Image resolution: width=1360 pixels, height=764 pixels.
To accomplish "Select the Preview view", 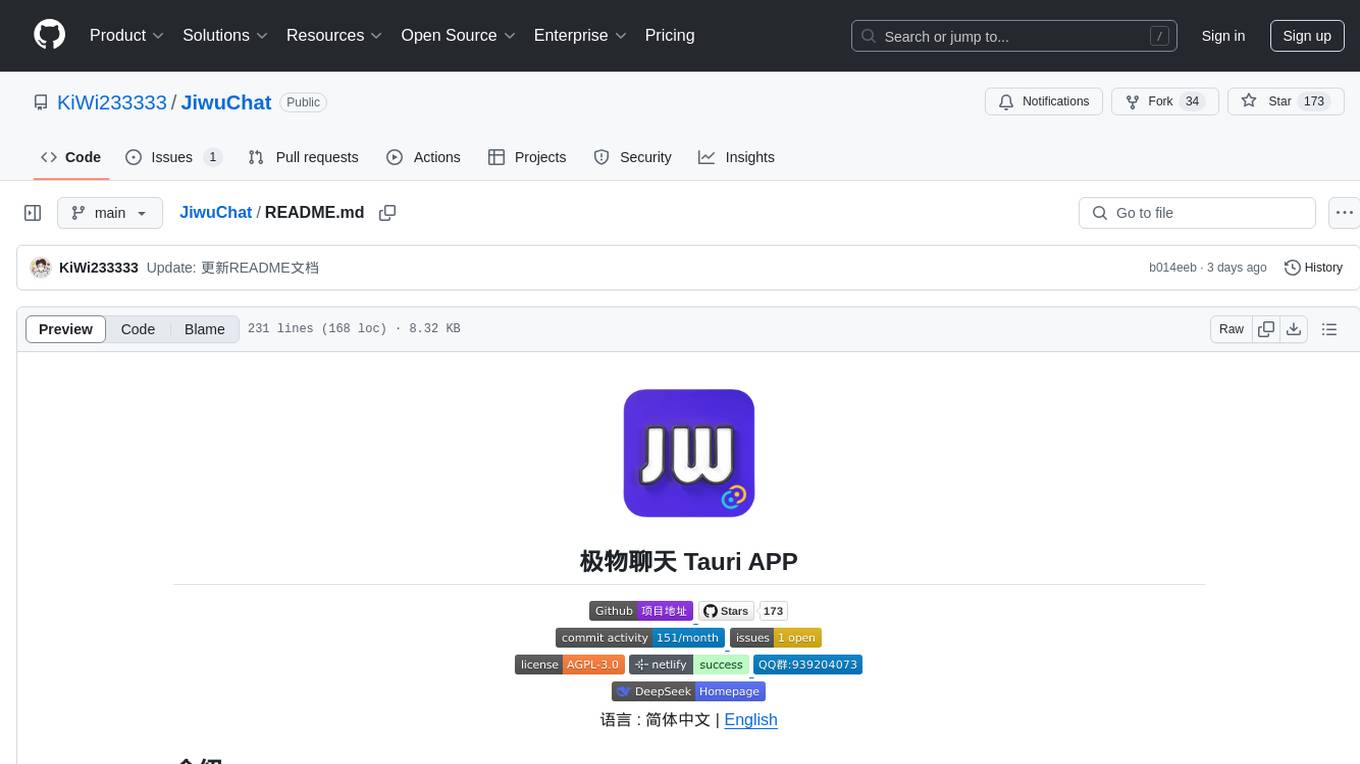I will point(66,329).
